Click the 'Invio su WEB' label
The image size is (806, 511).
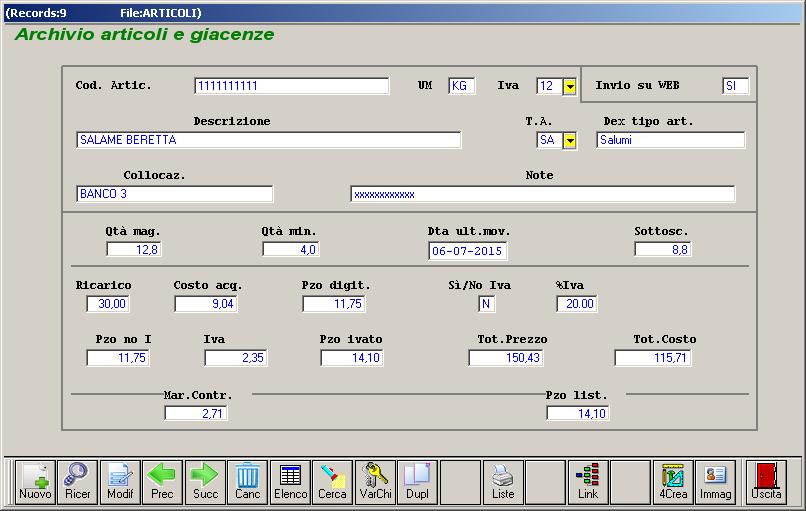click(637, 85)
